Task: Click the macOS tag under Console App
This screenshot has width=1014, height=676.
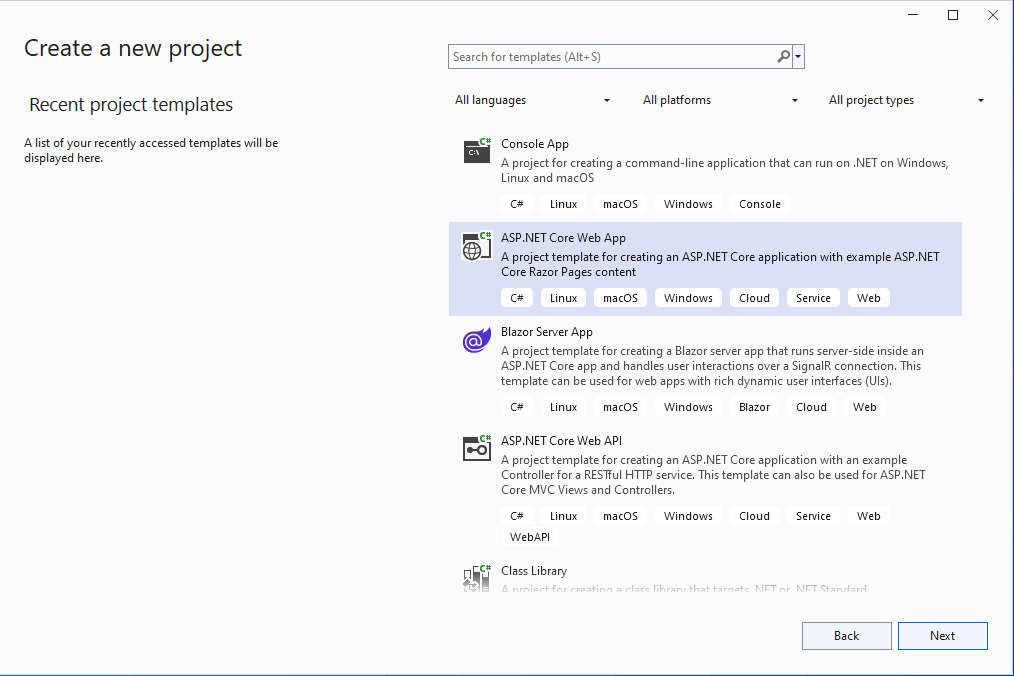Action: pyautogui.click(x=620, y=204)
